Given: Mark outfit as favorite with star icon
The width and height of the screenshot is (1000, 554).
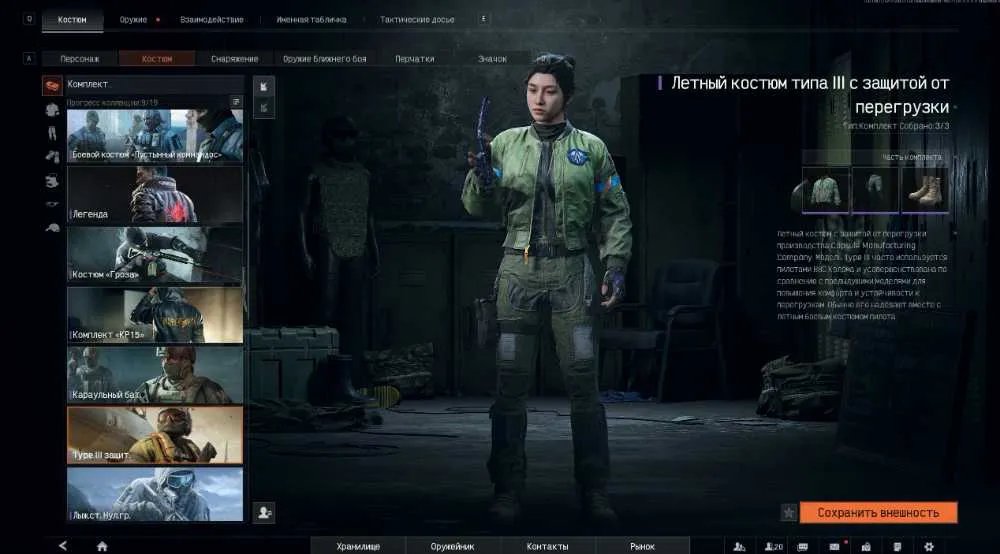Looking at the screenshot, I should coord(789,513).
